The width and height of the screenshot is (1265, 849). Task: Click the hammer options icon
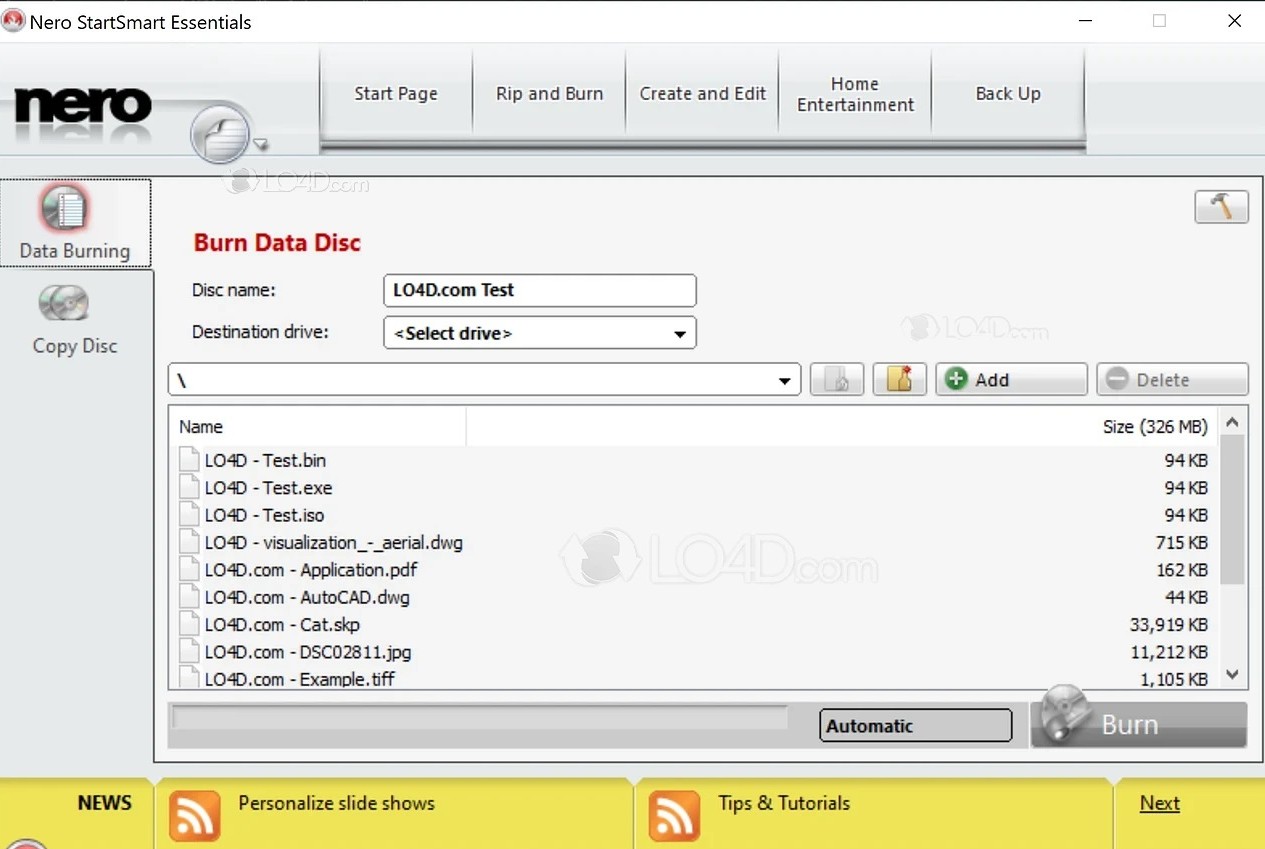click(x=1221, y=206)
